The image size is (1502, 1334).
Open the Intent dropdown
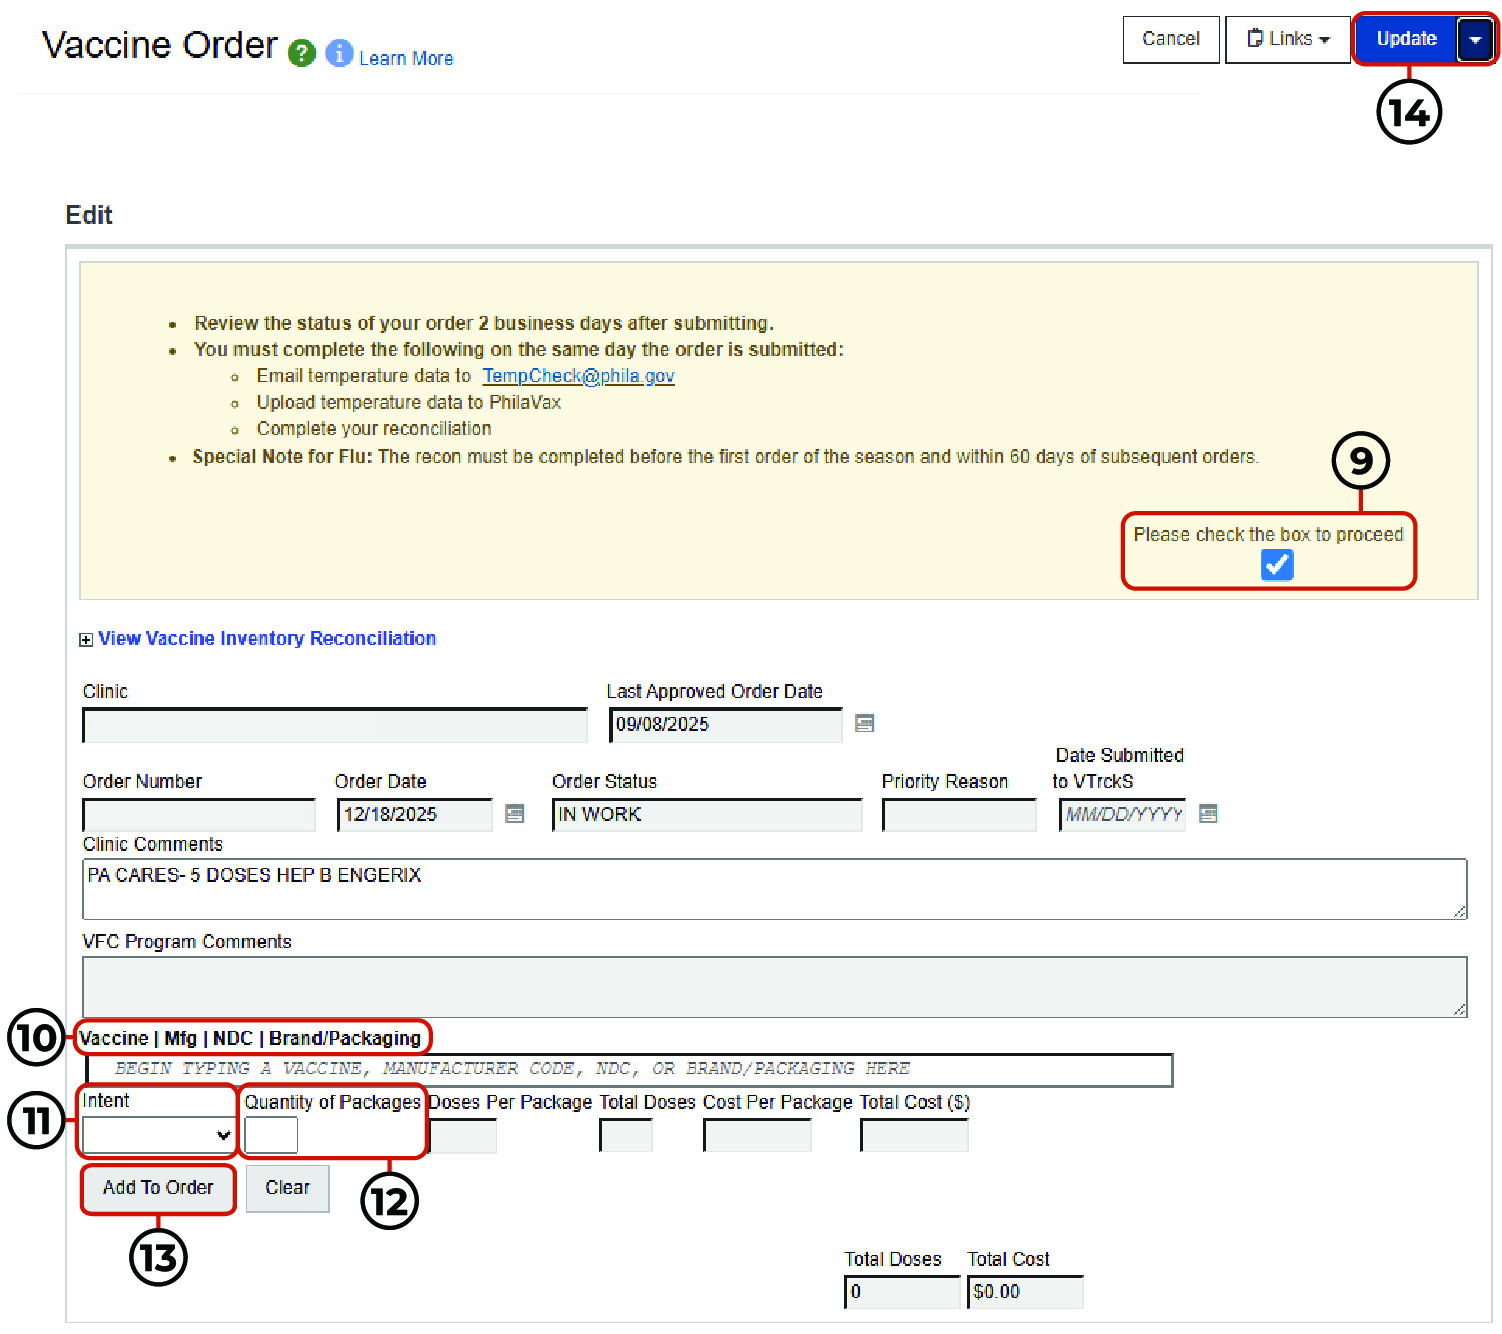(158, 1135)
